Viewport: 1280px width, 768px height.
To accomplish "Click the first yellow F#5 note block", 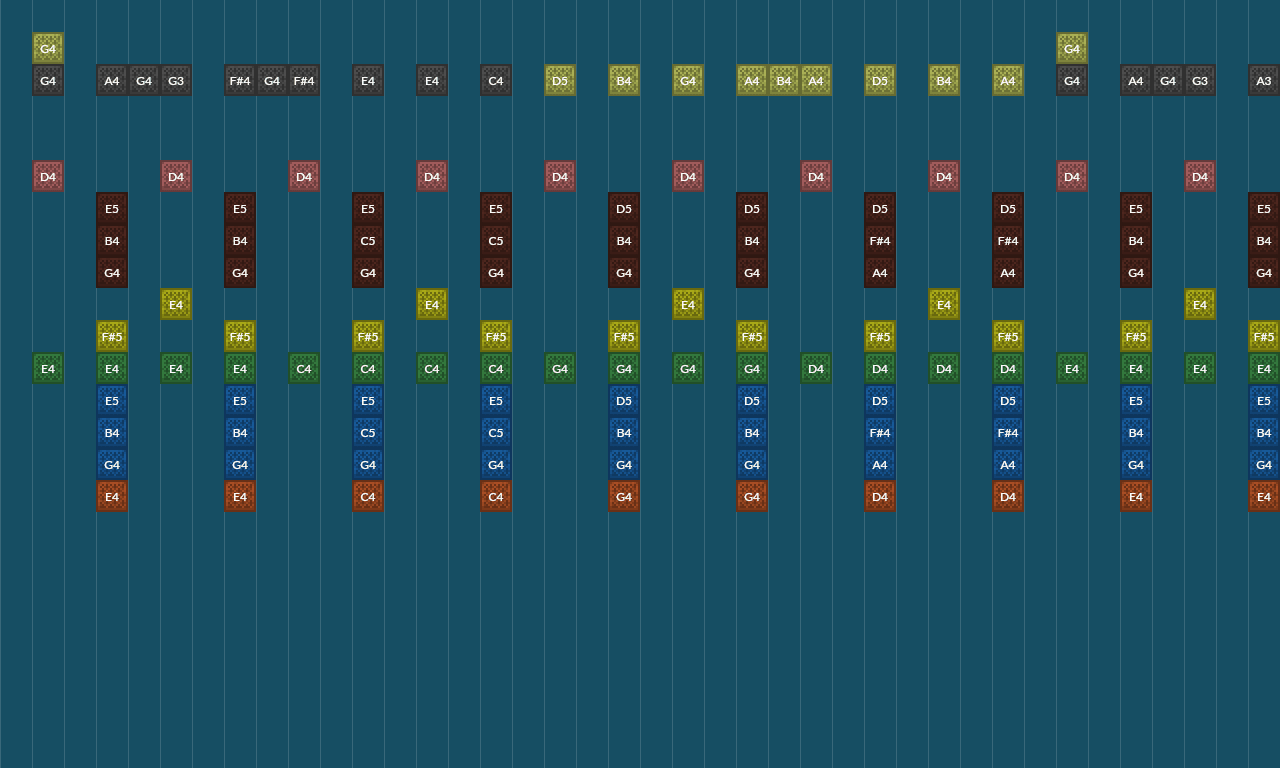I will tap(112, 336).
